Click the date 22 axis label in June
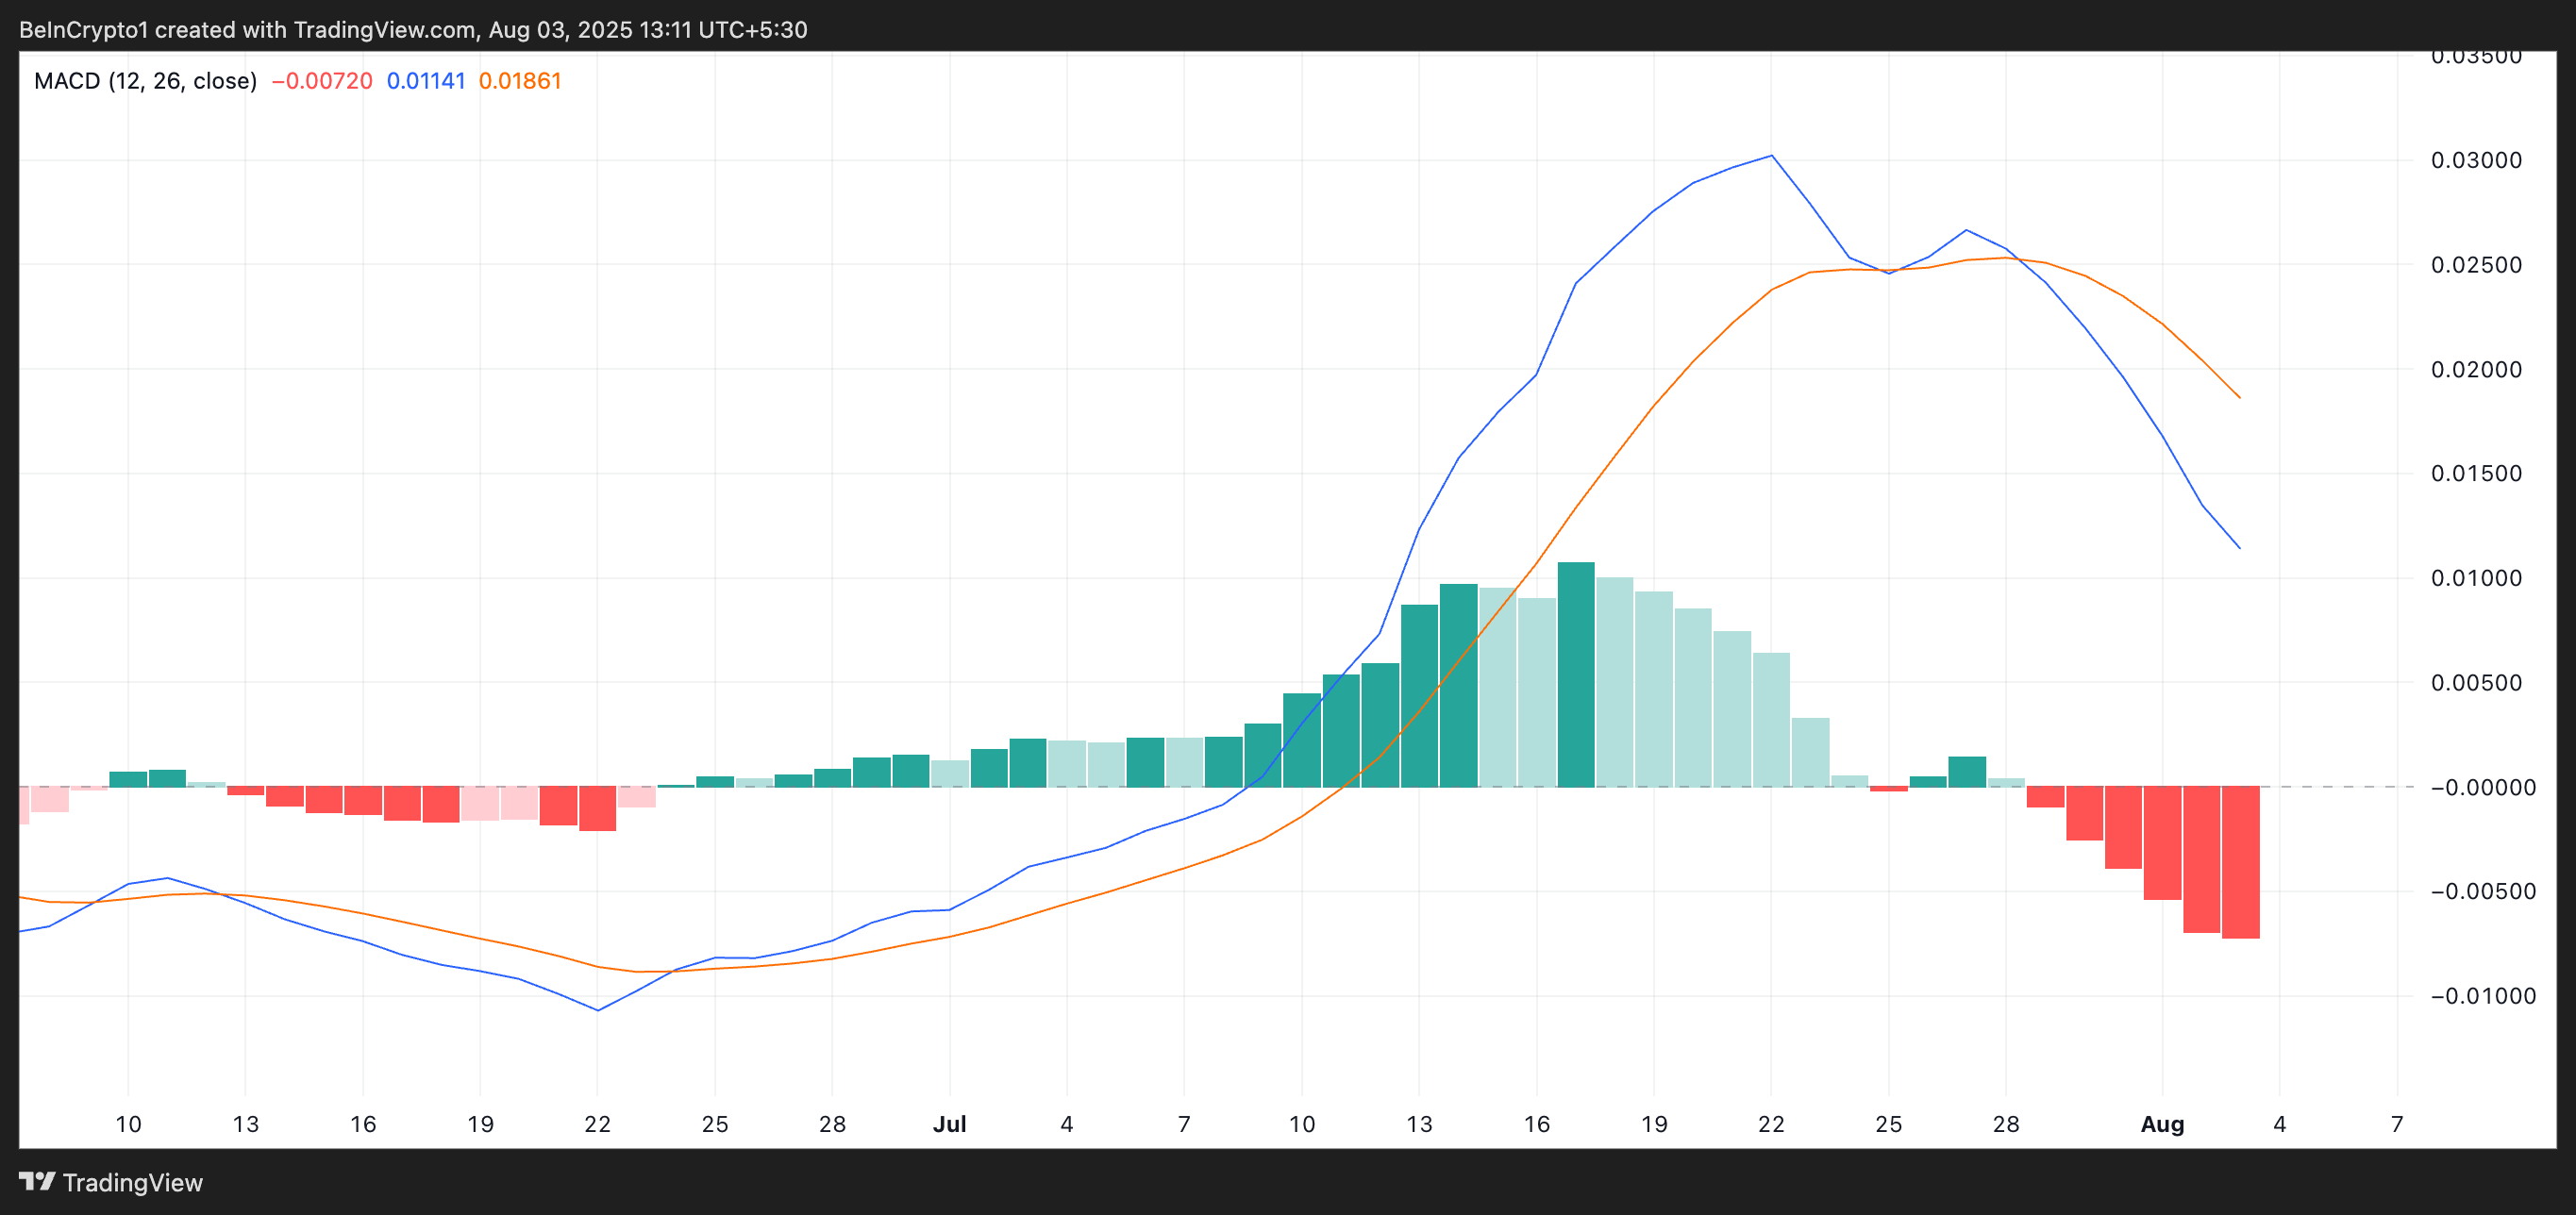Image resolution: width=2576 pixels, height=1215 pixels. (597, 1124)
